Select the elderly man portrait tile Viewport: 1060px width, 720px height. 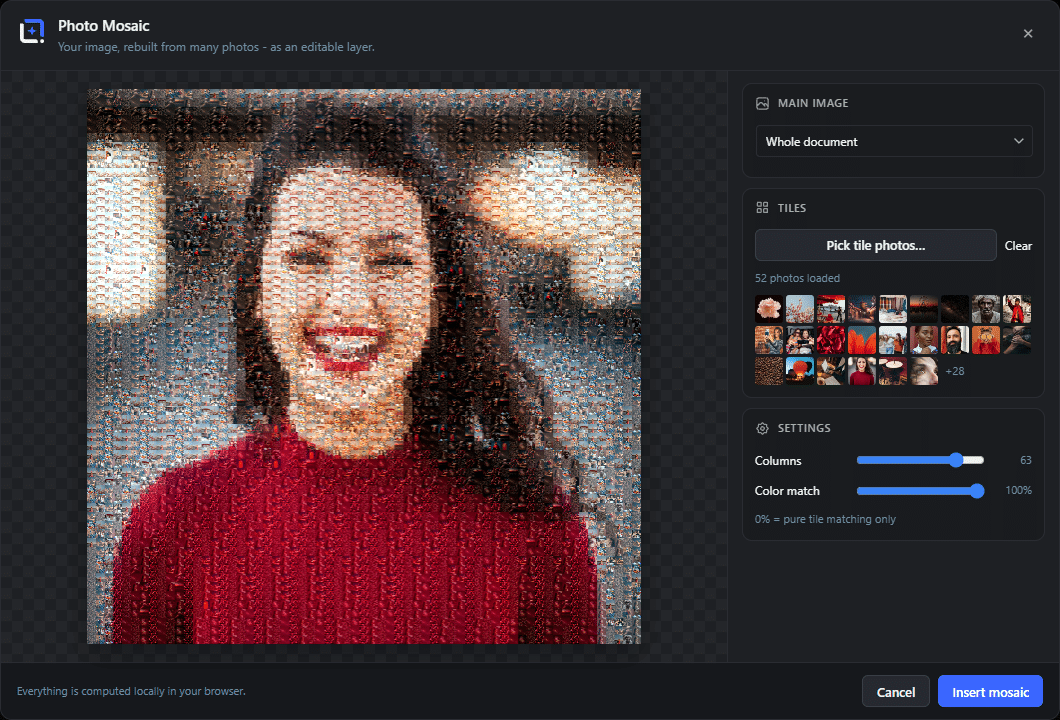986,309
